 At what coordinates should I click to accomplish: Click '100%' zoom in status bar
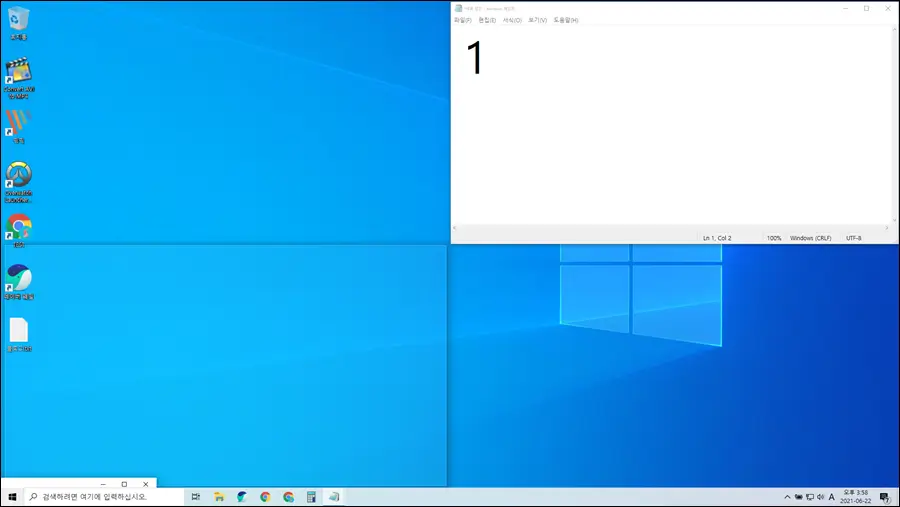[774, 238]
